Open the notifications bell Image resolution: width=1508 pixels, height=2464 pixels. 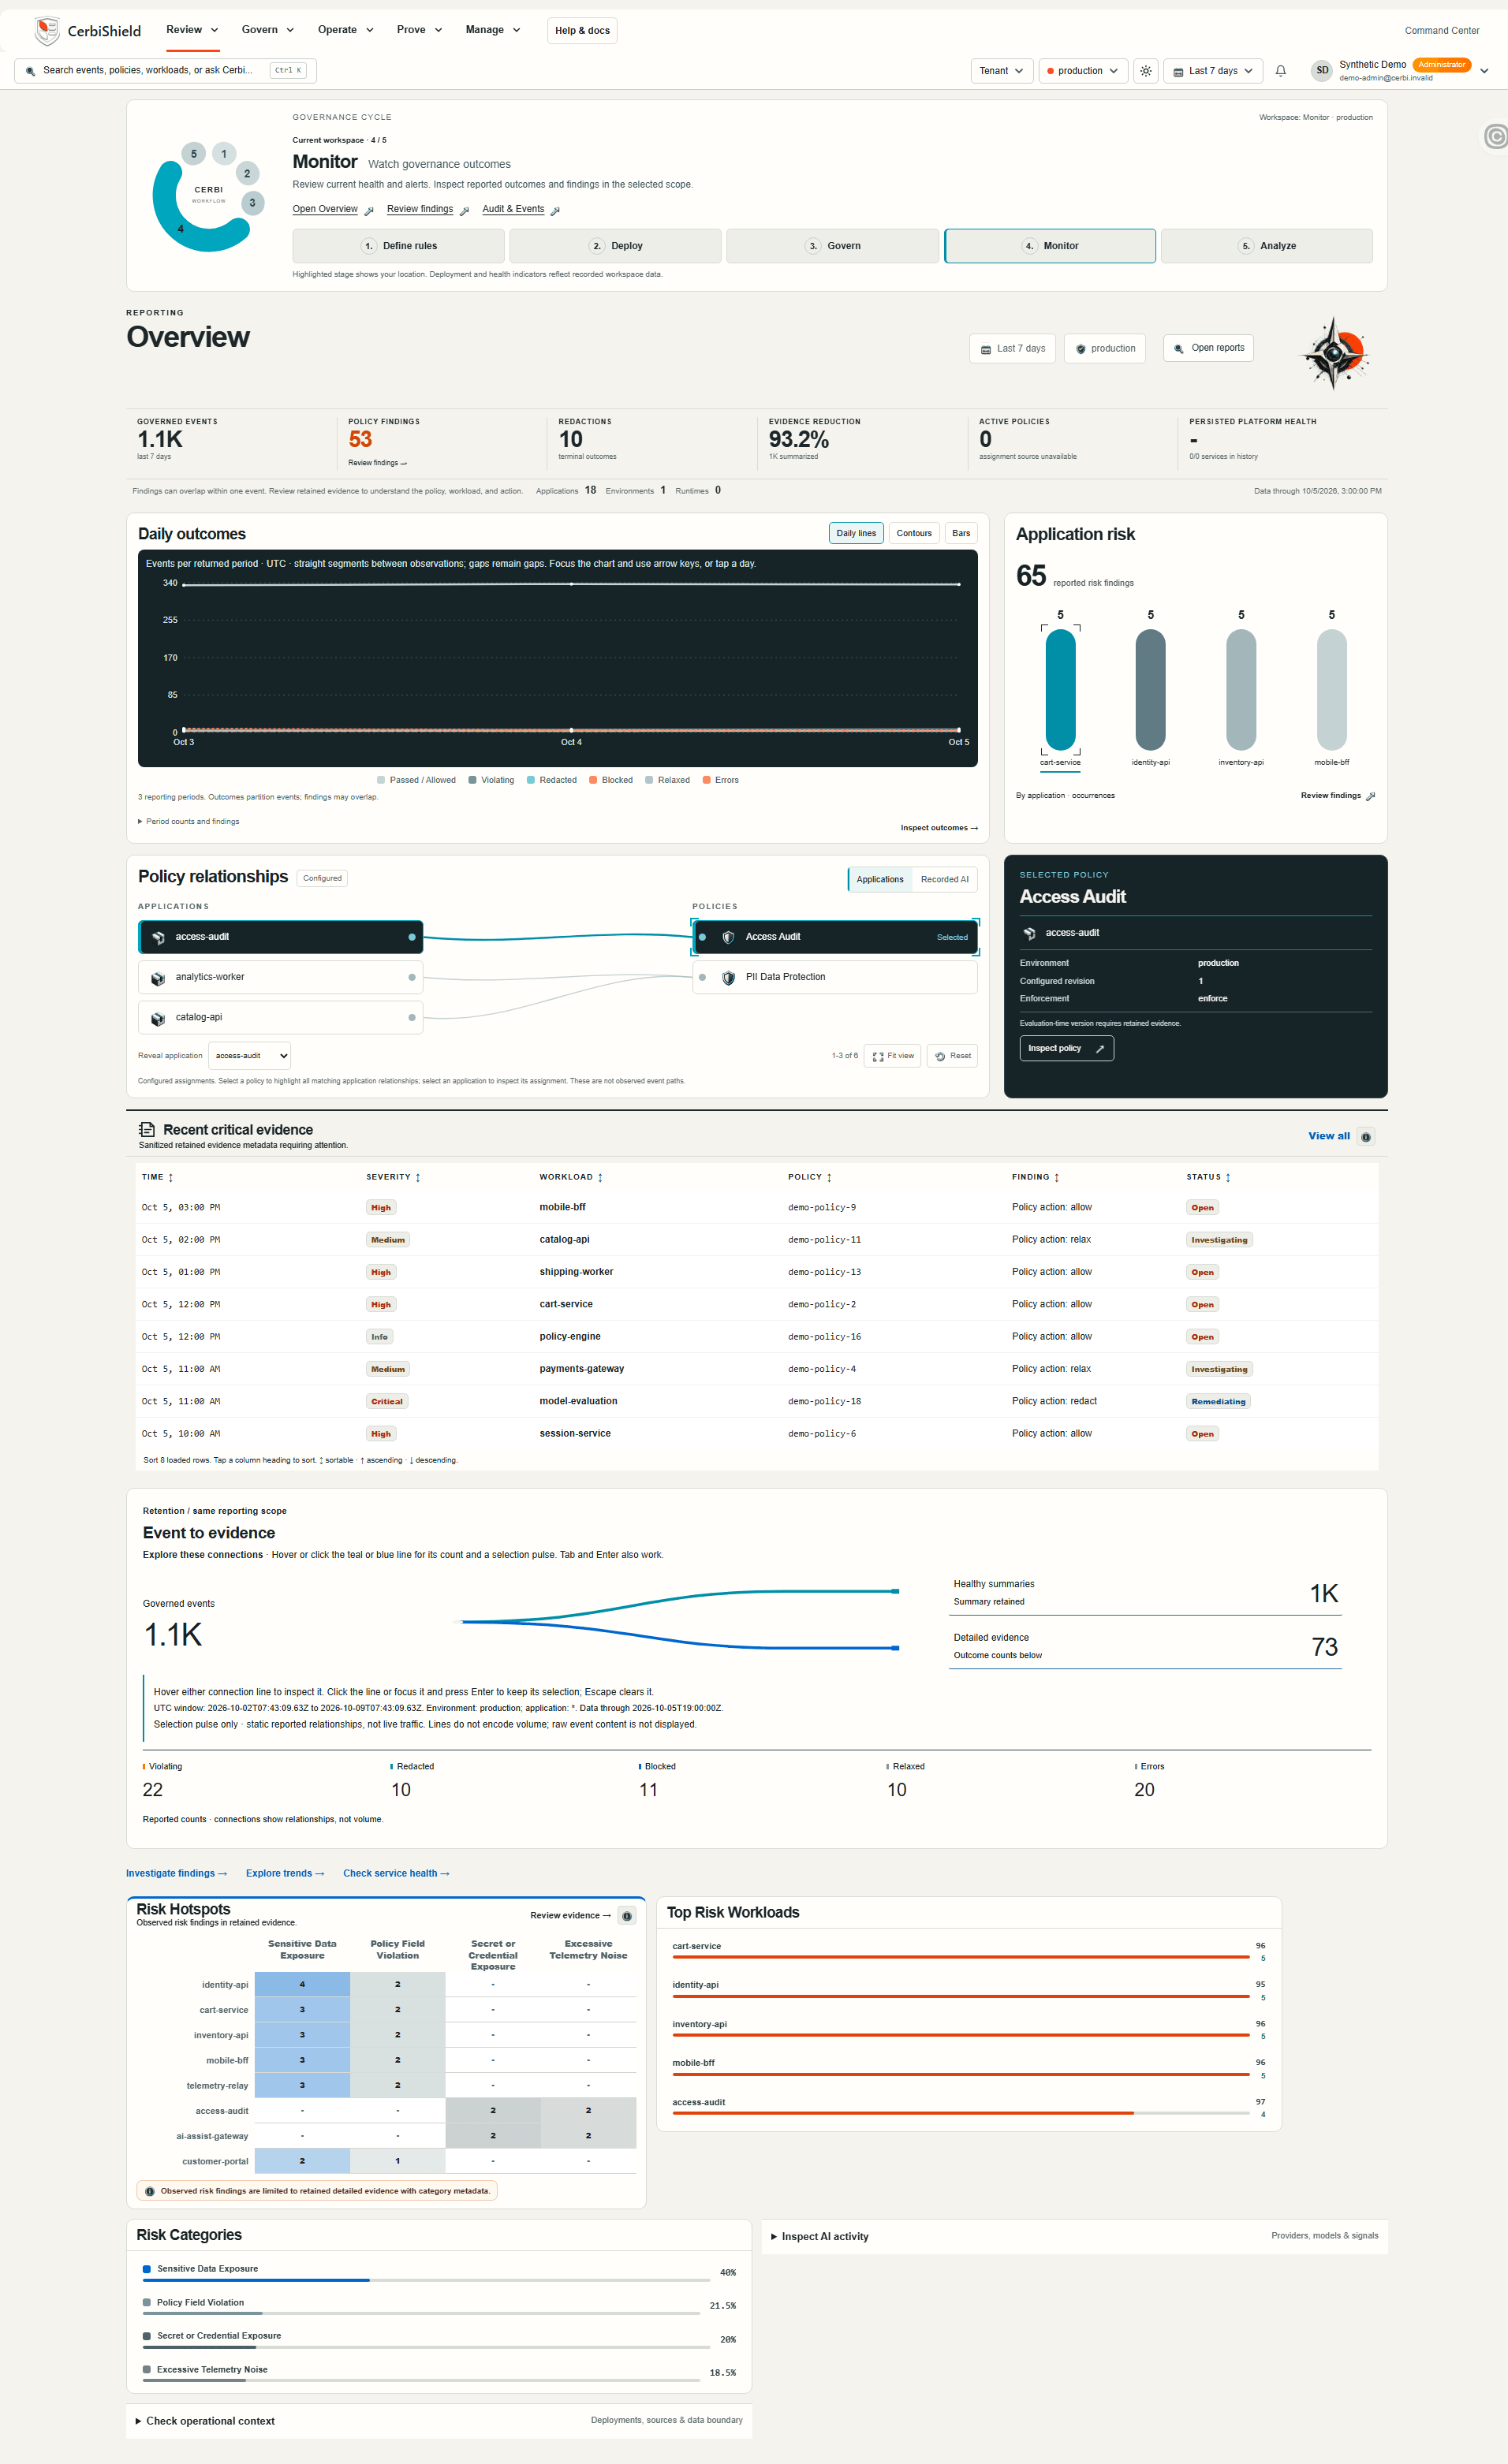pyautogui.click(x=1280, y=71)
